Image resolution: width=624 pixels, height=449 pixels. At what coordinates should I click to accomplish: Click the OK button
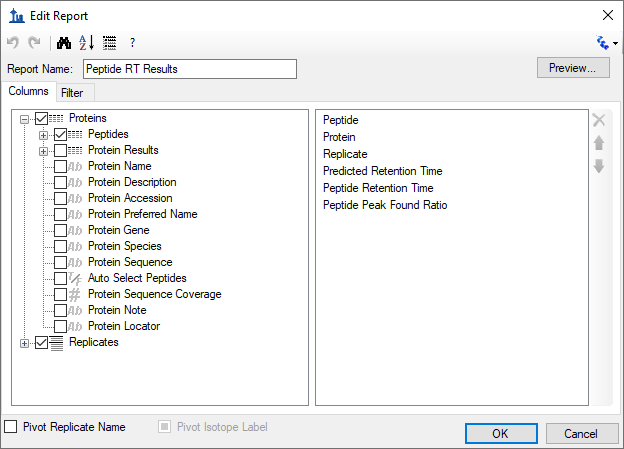click(500, 433)
